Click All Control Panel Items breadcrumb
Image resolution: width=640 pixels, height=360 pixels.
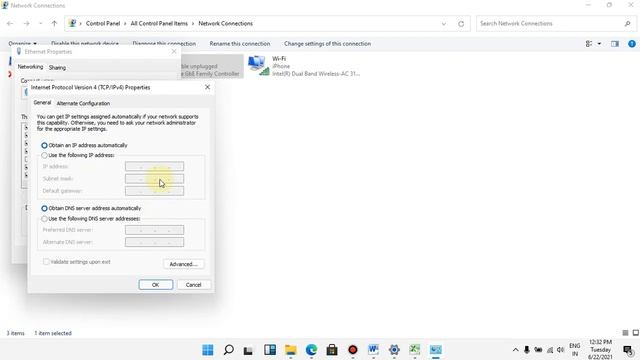click(x=159, y=24)
